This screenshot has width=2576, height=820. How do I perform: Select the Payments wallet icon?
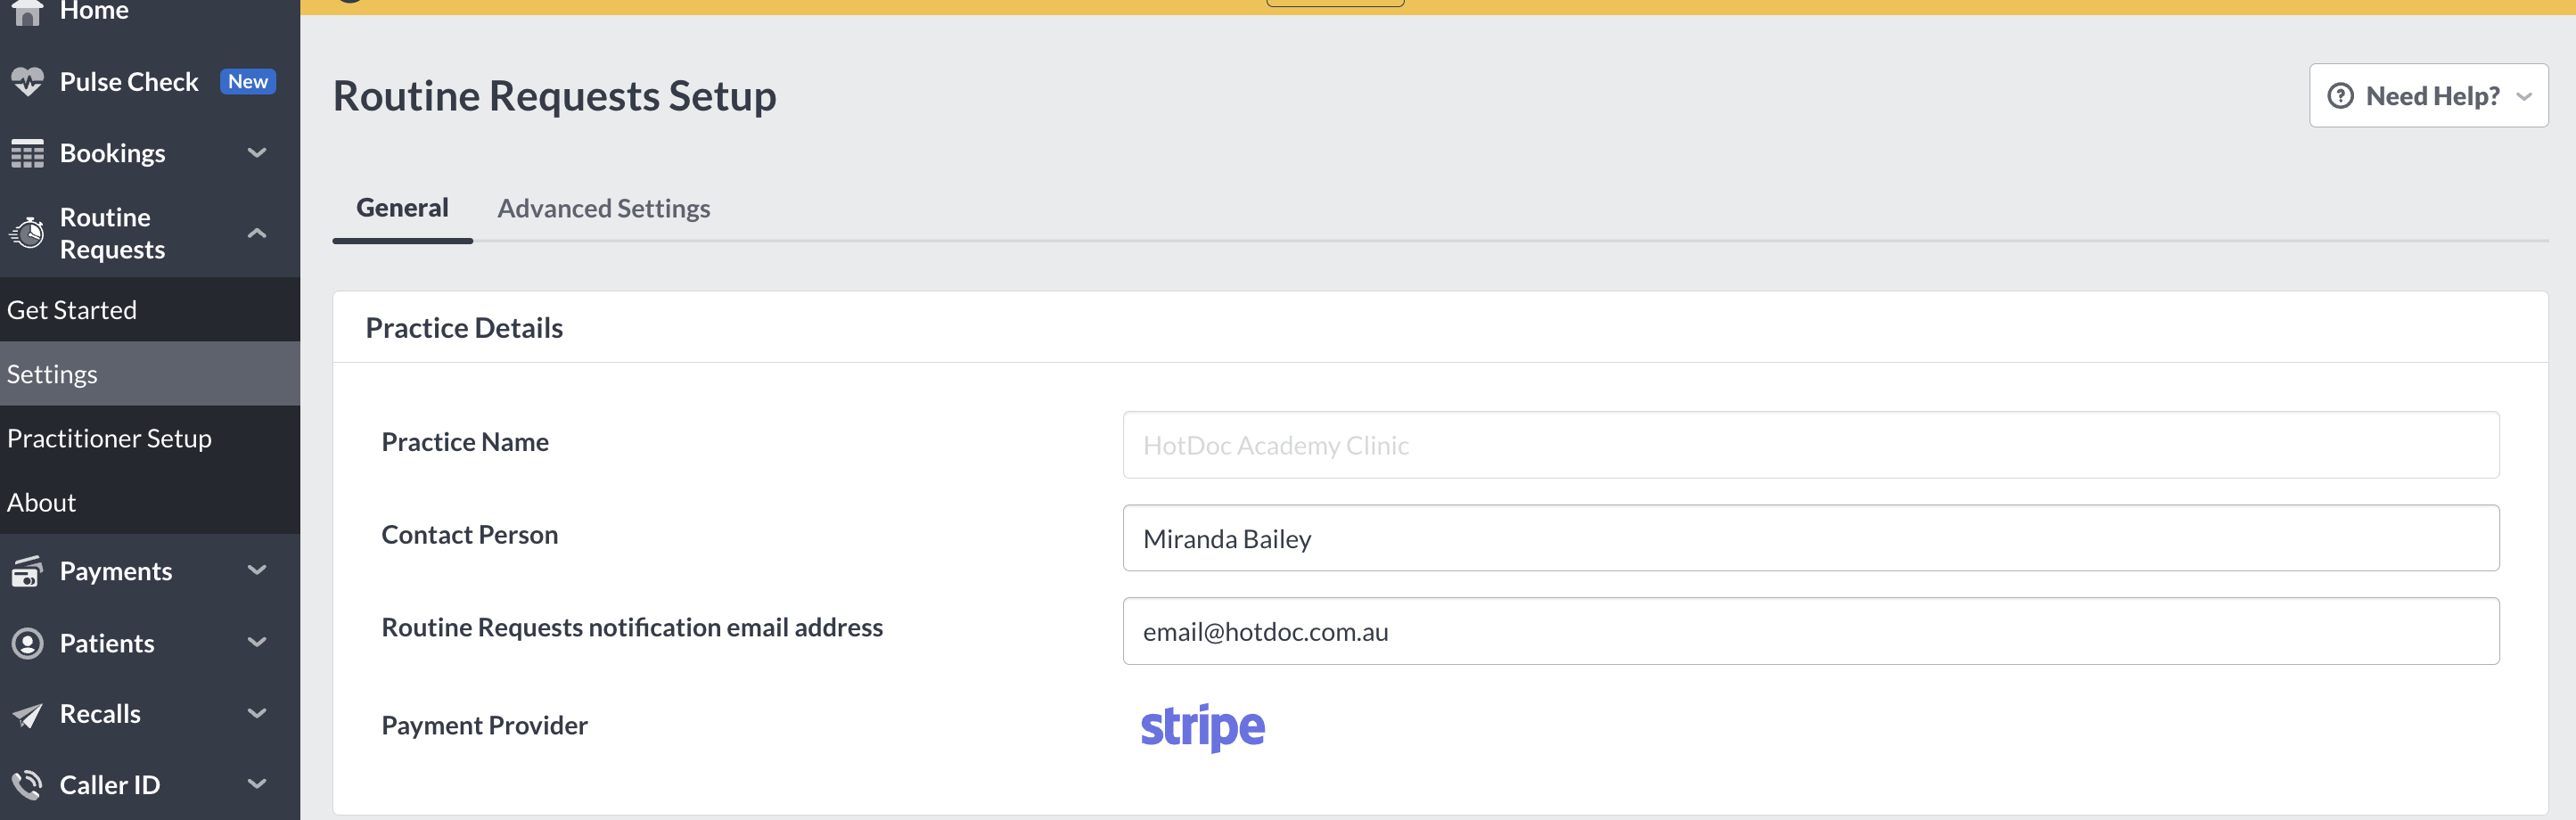tap(27, 570)
